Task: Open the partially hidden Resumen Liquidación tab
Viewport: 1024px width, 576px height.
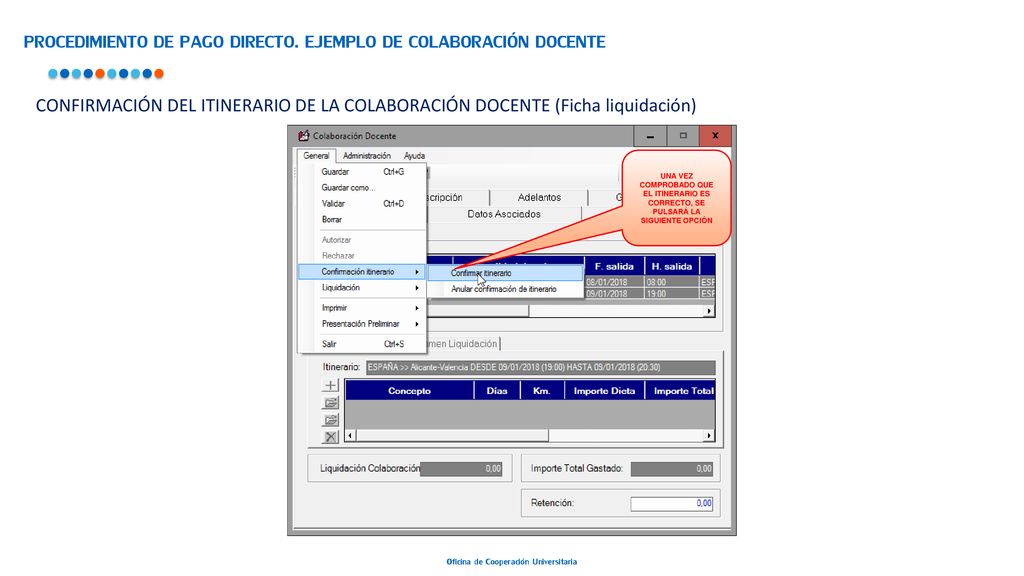Action: tap(463, 344)
